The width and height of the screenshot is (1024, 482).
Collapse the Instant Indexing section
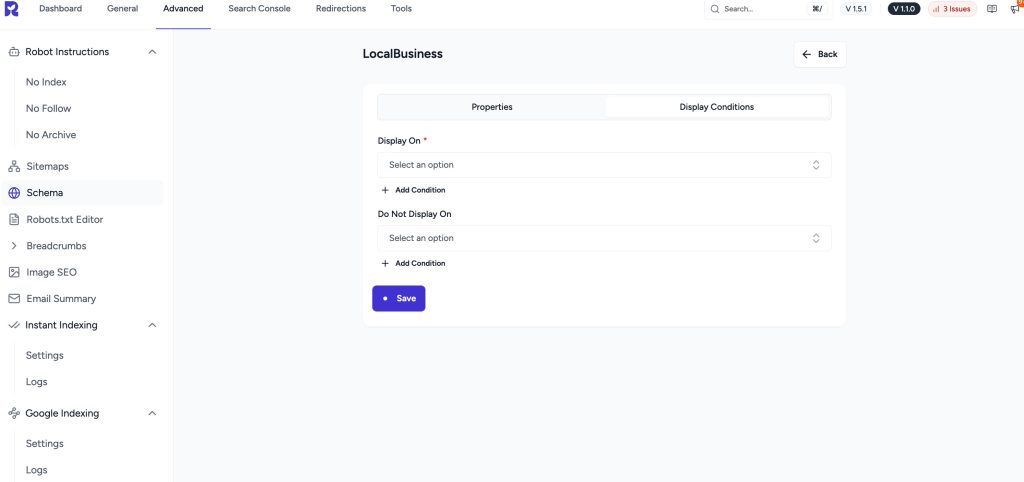click(x=152, y=325)
